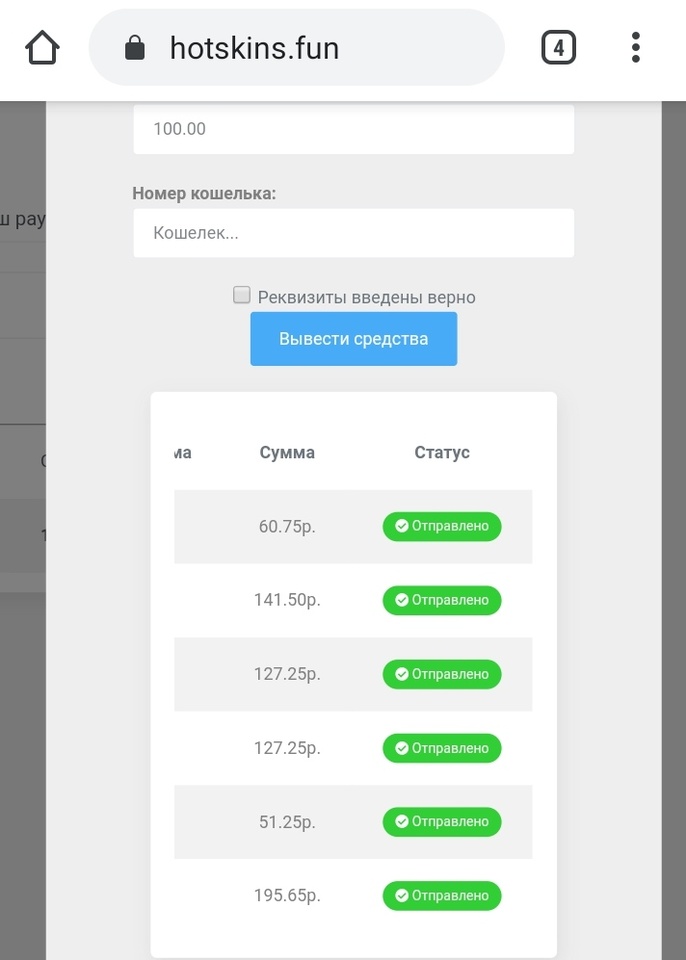
Task: Click the padlock security icon
Action: [135, 47]
